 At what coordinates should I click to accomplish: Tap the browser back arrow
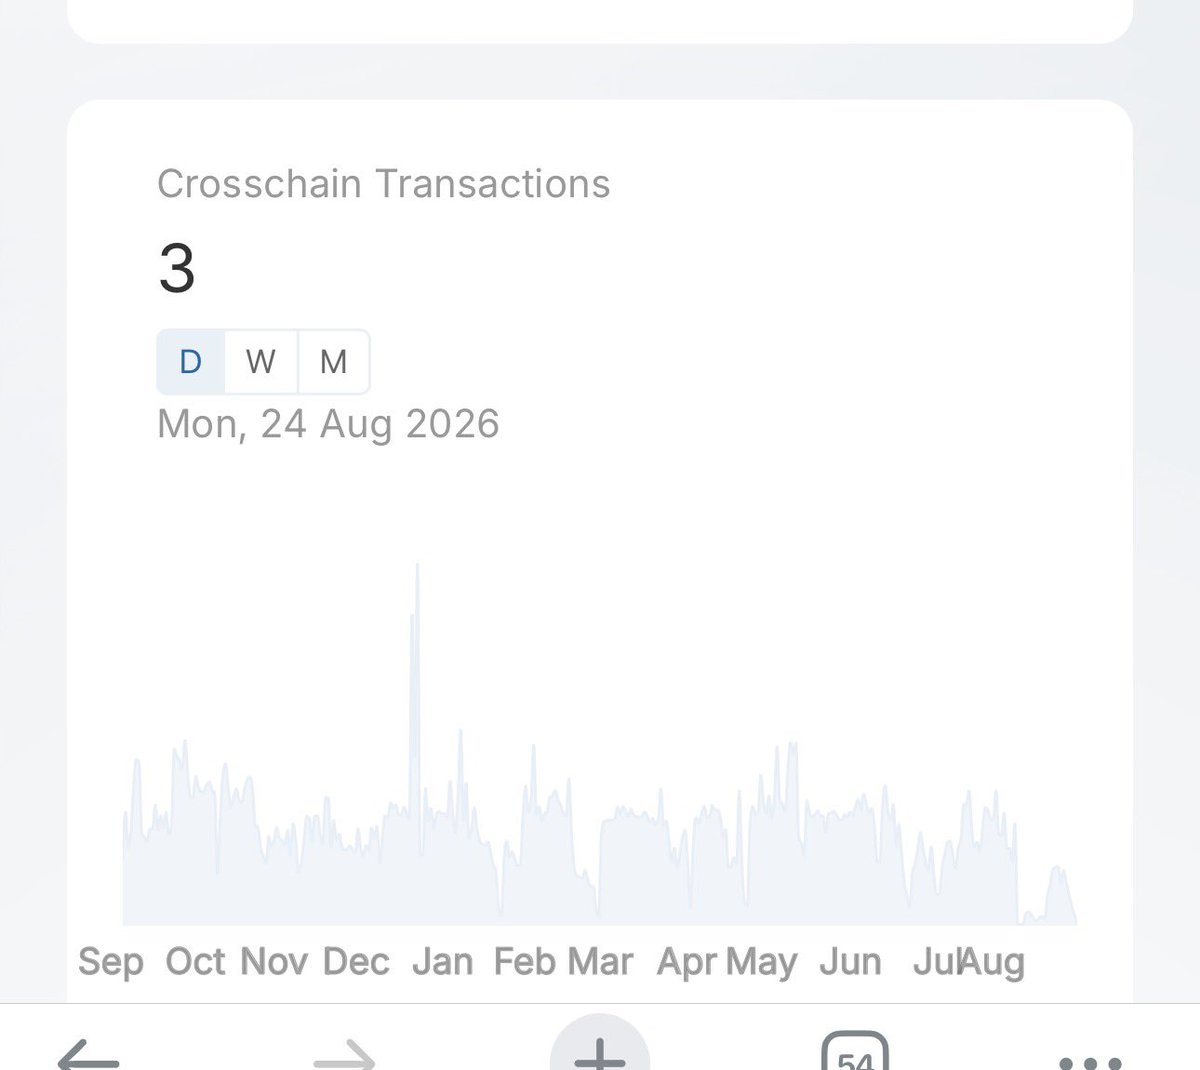tap(88, 1053)
